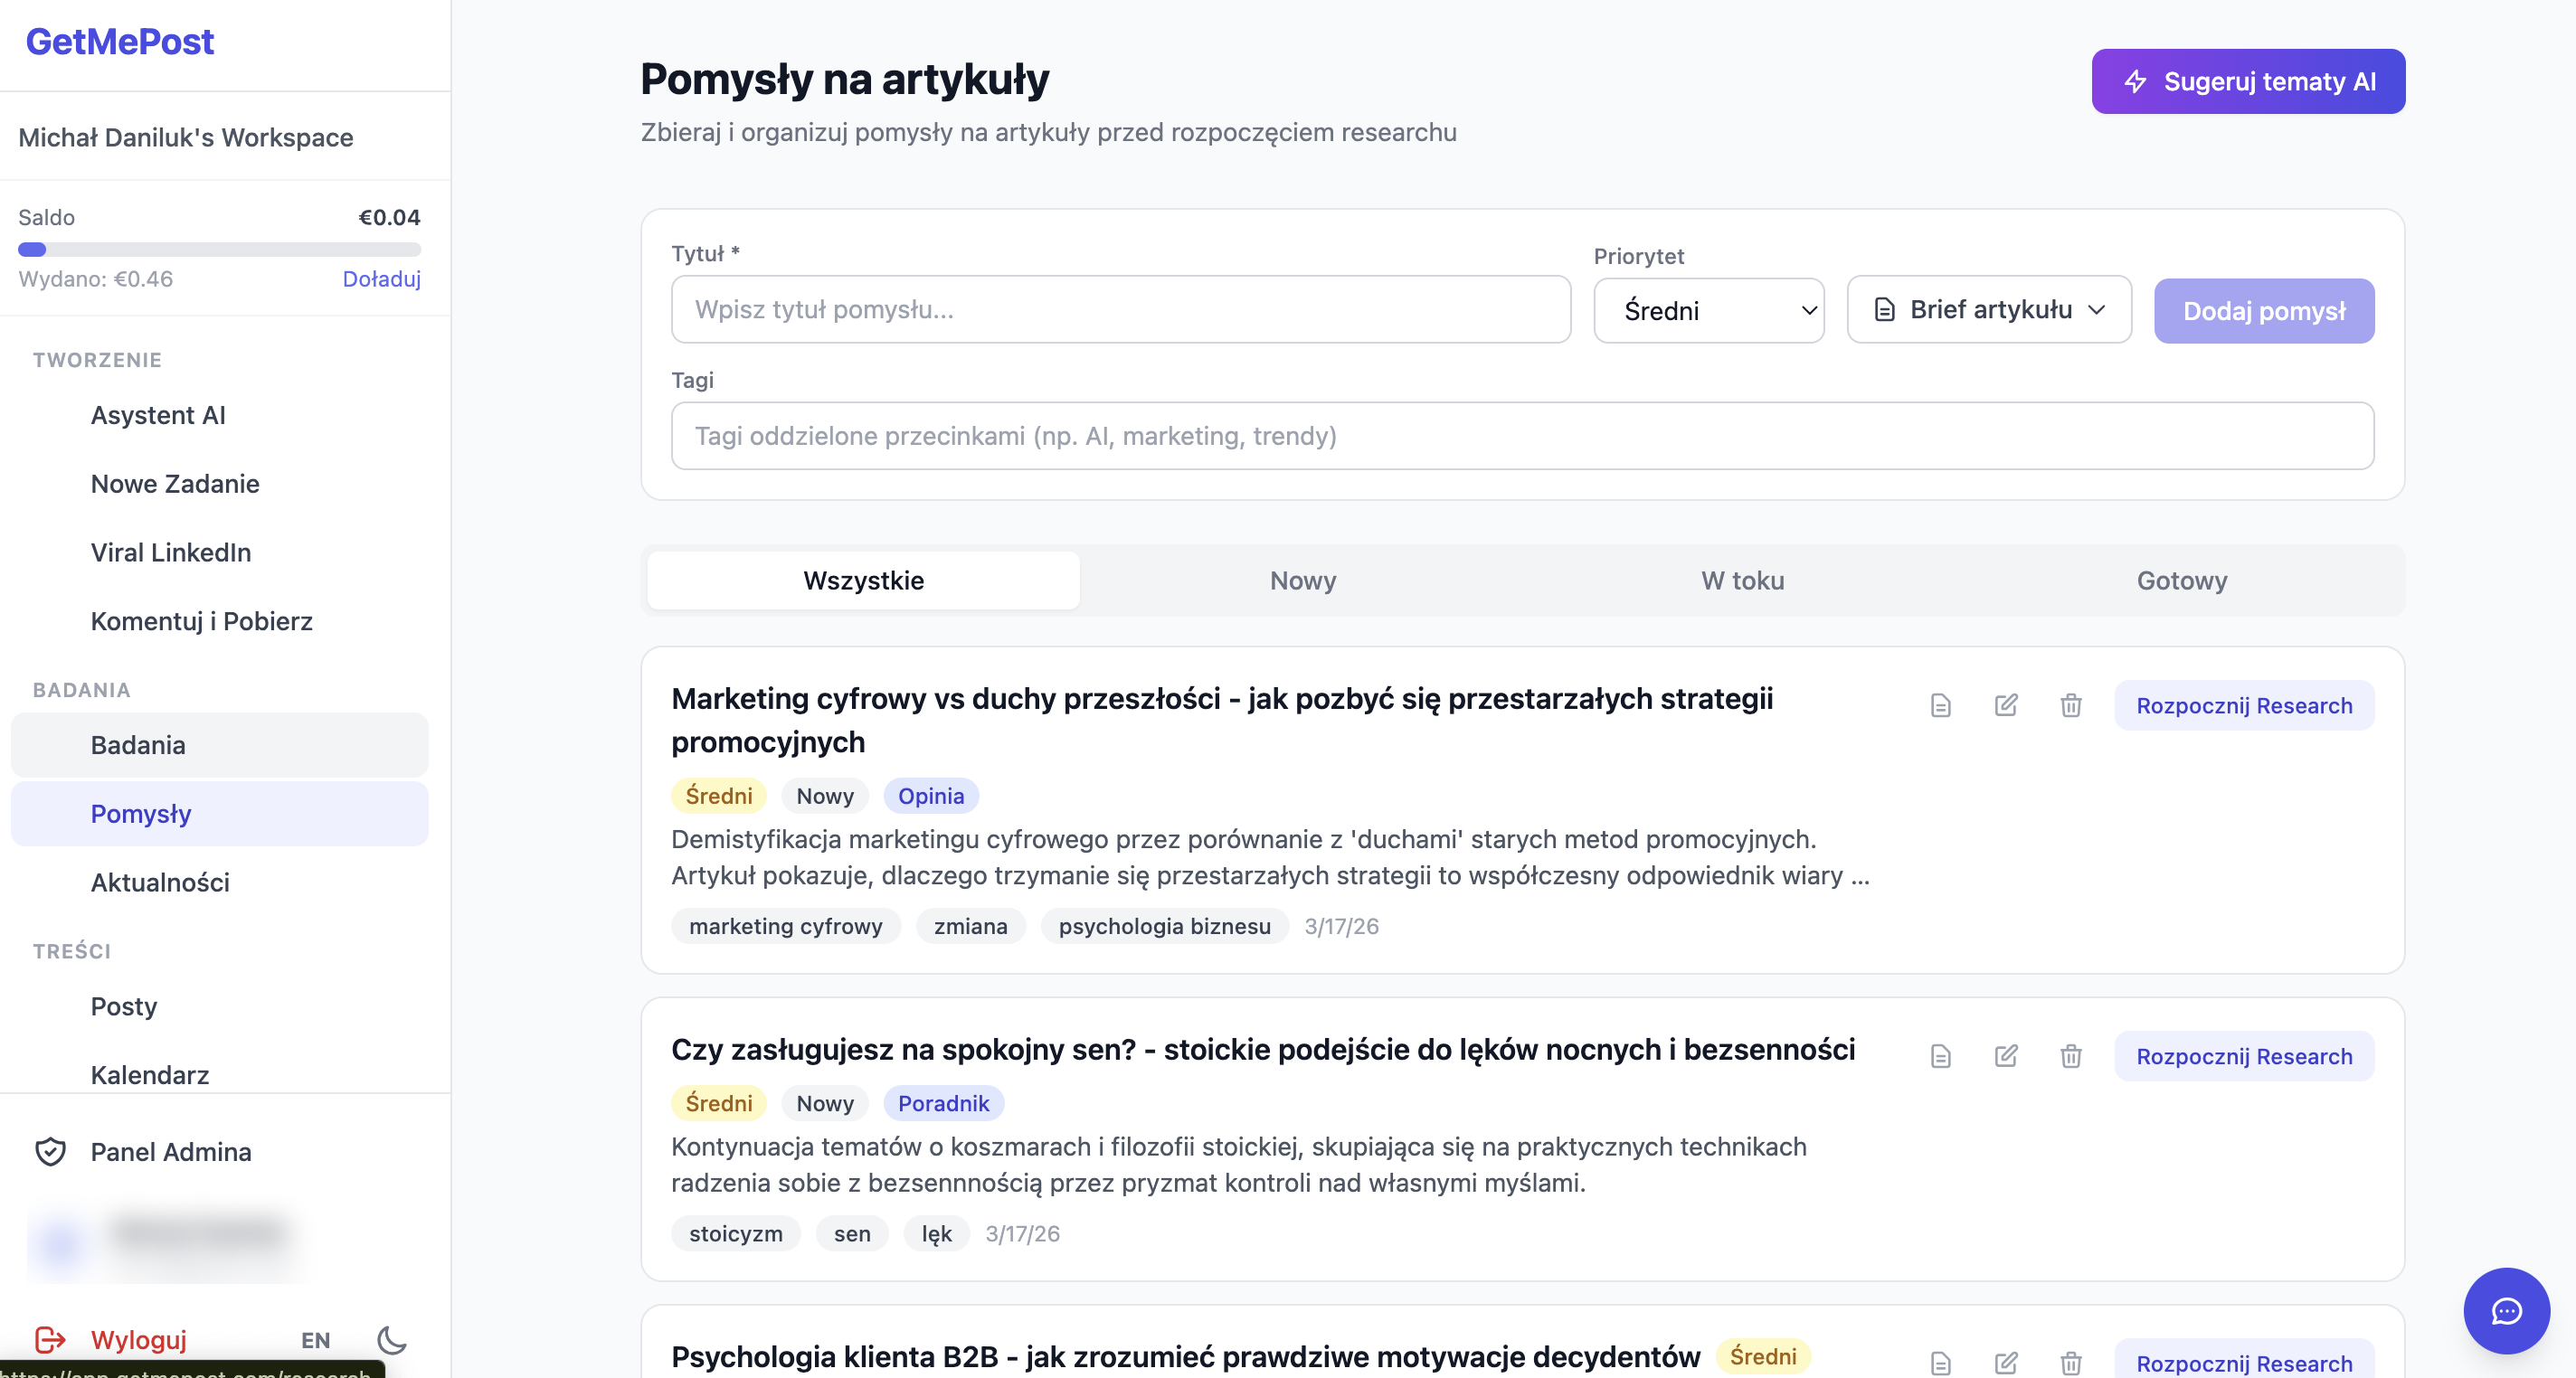Screen dimensions: 2576x1378
Task: Open the stoicyzm tag on the sleep idea
Action: (x=735, y=1233)
